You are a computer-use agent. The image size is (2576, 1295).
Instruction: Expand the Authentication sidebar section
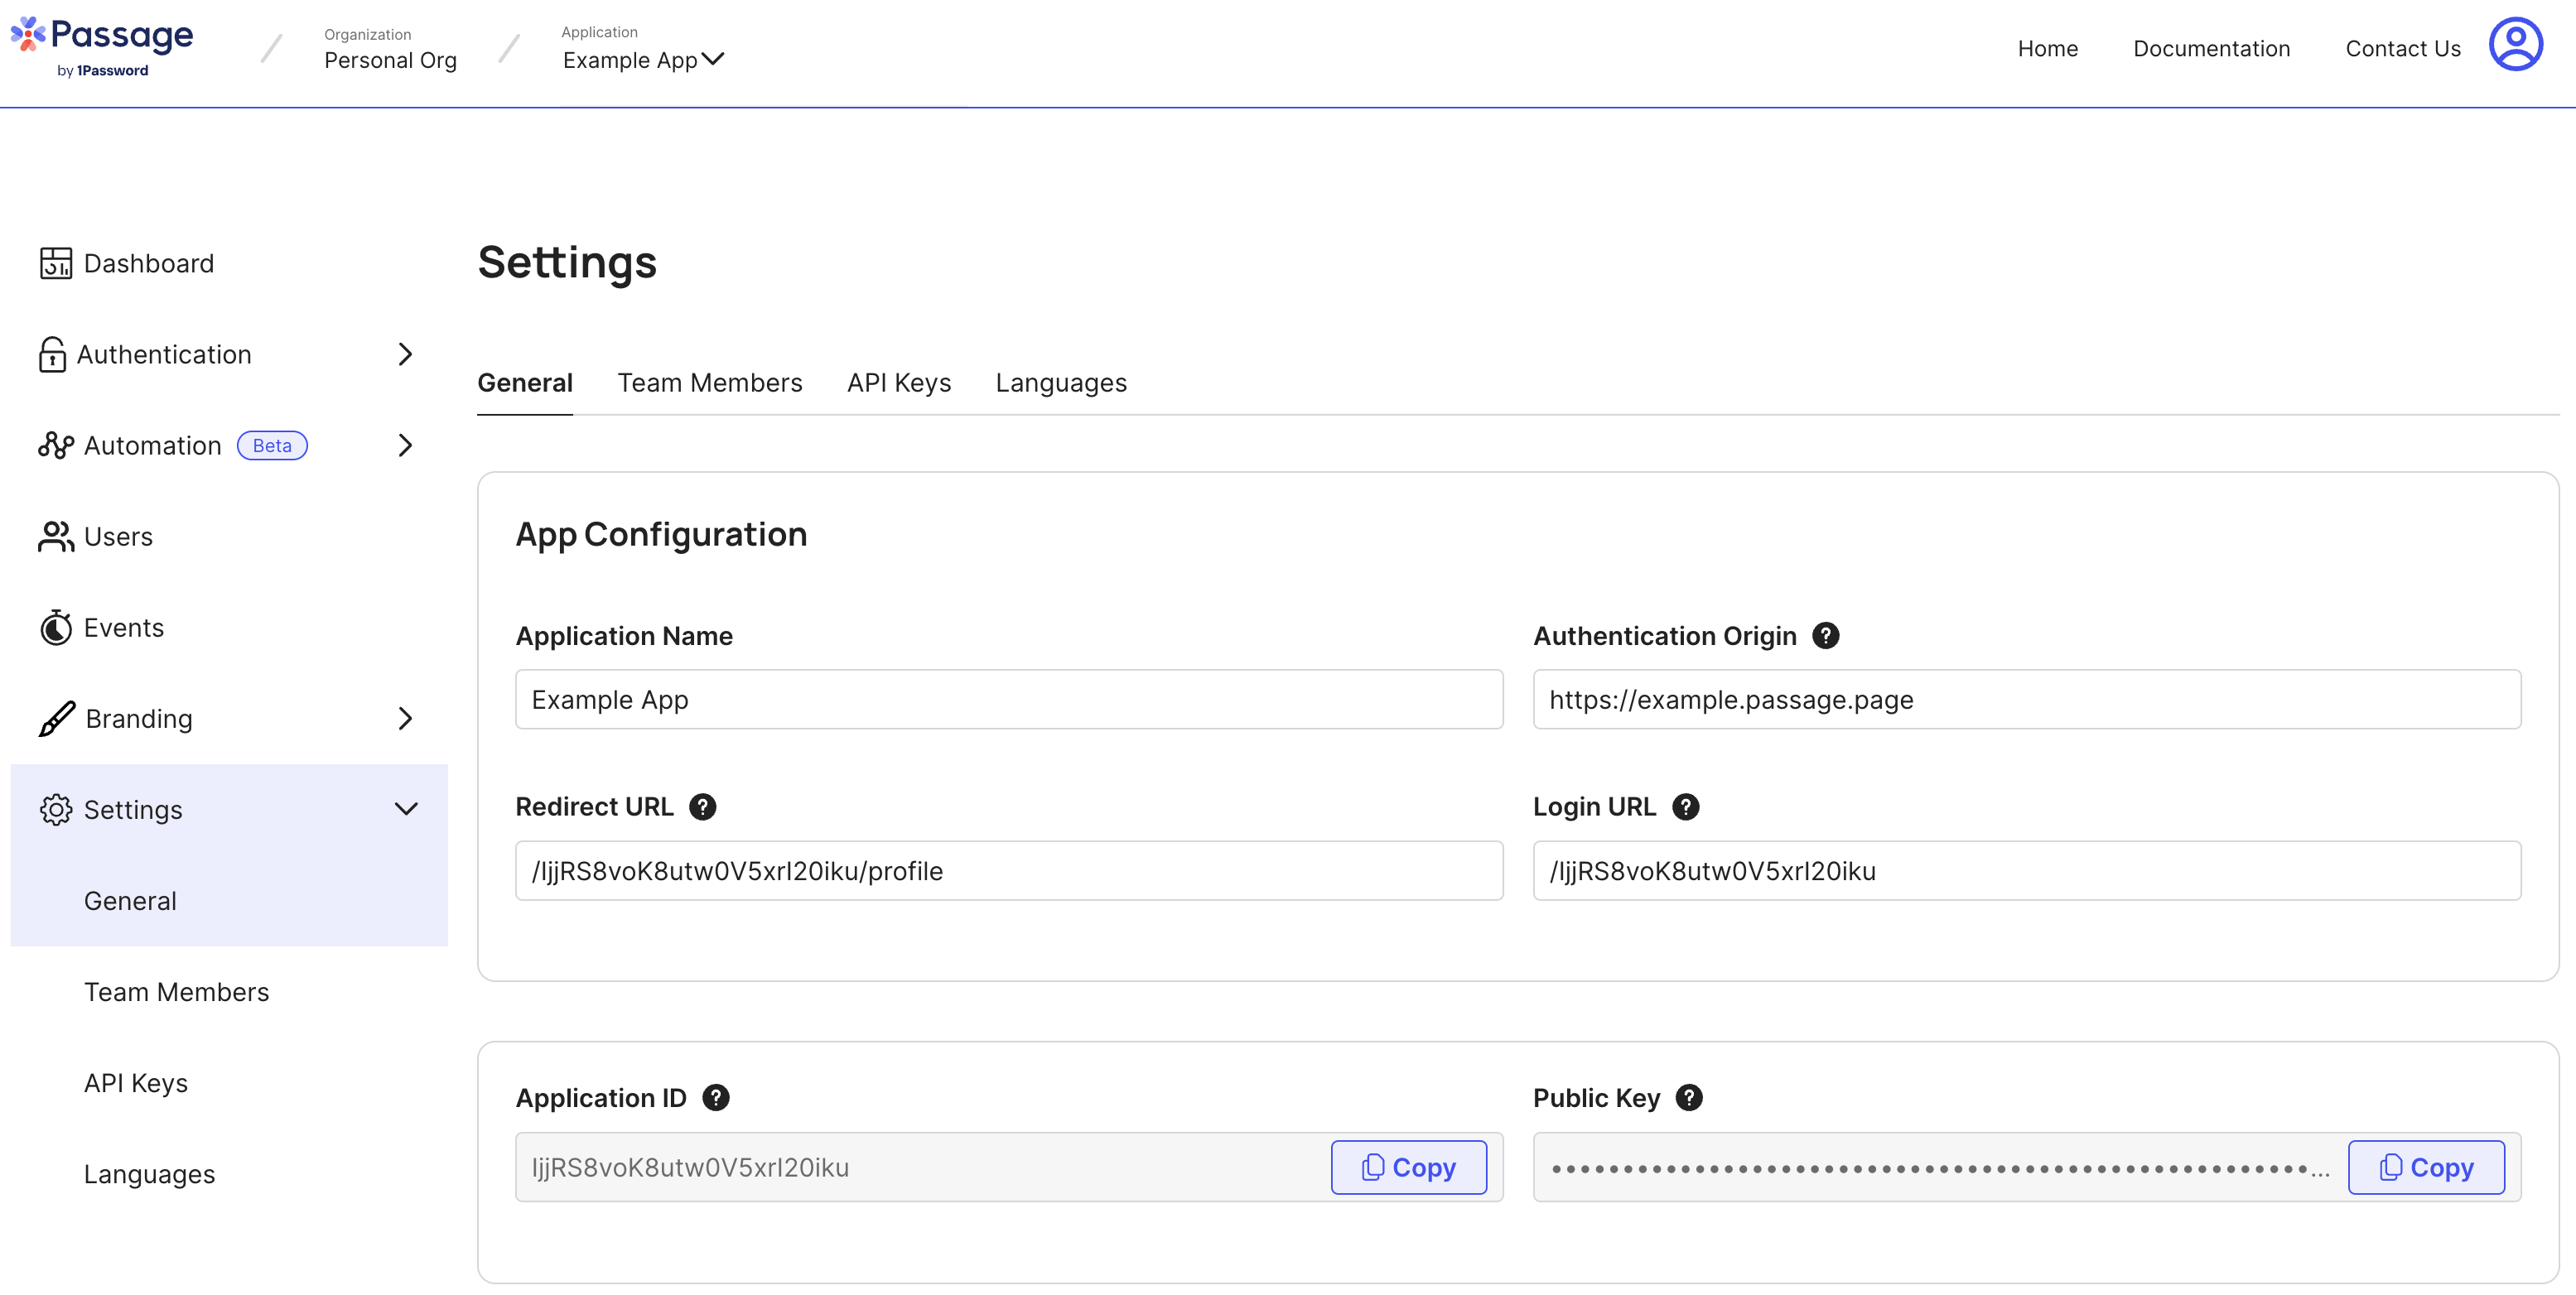tap(228, 355)
